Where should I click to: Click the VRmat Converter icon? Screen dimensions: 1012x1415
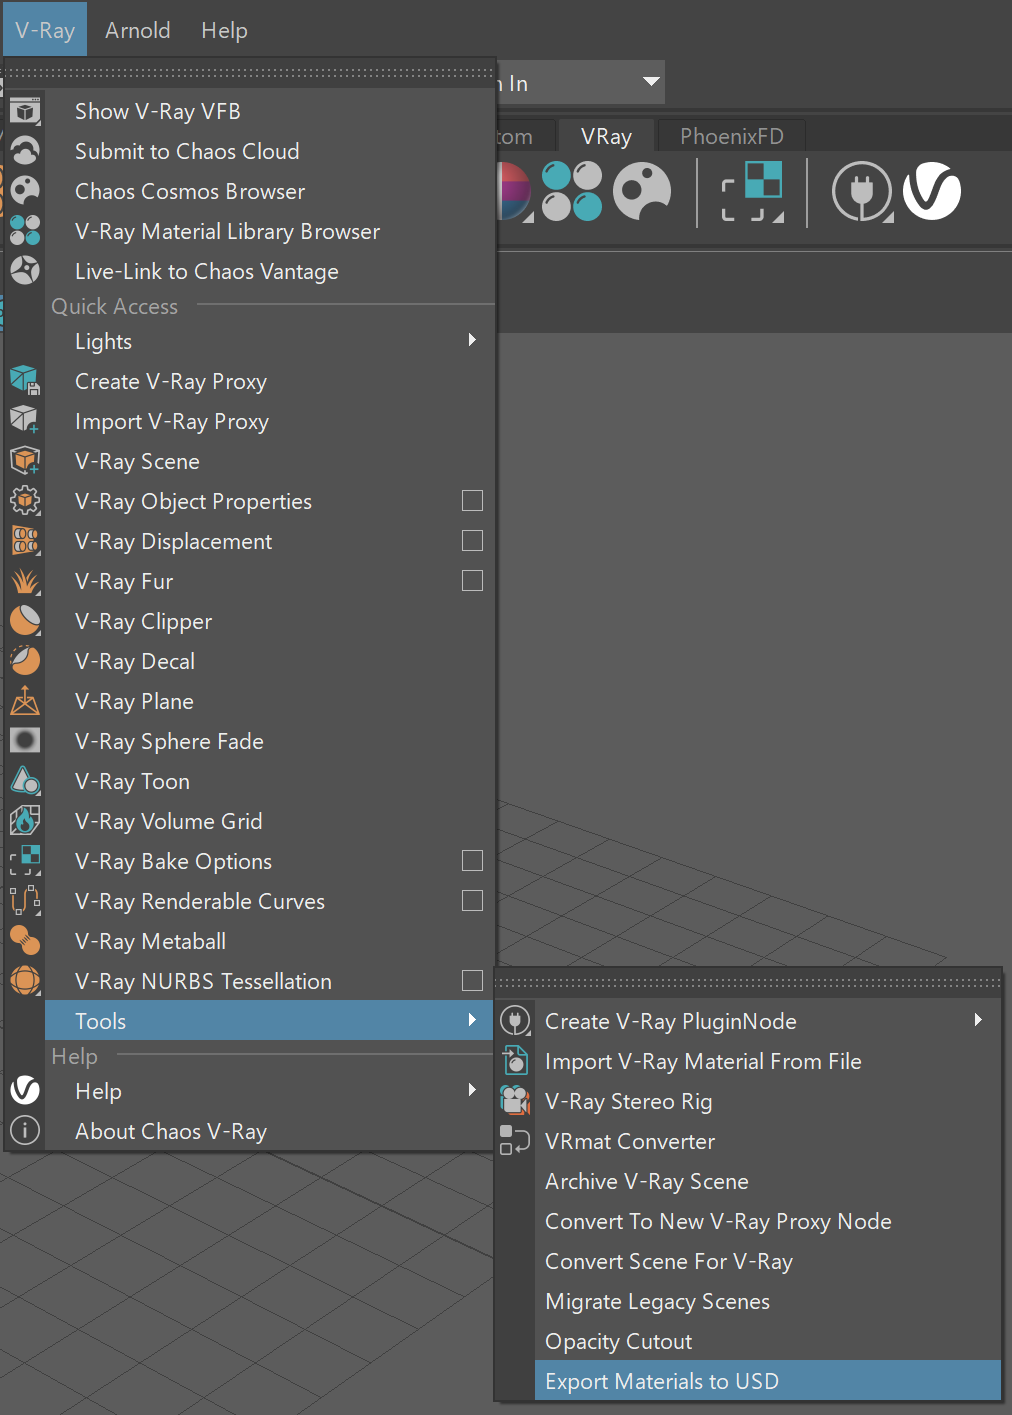pos(515,1141)
